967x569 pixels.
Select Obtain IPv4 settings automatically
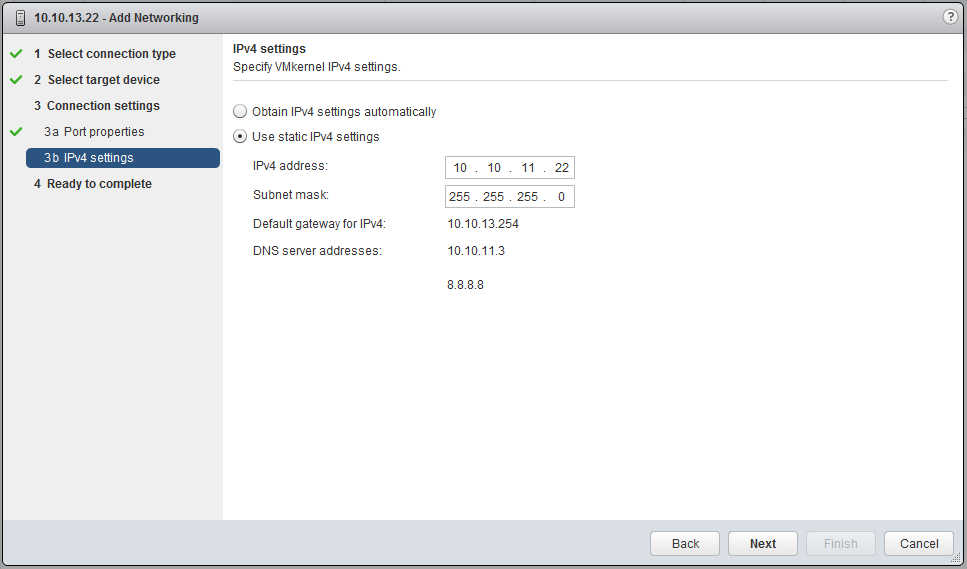coord(240,112)
